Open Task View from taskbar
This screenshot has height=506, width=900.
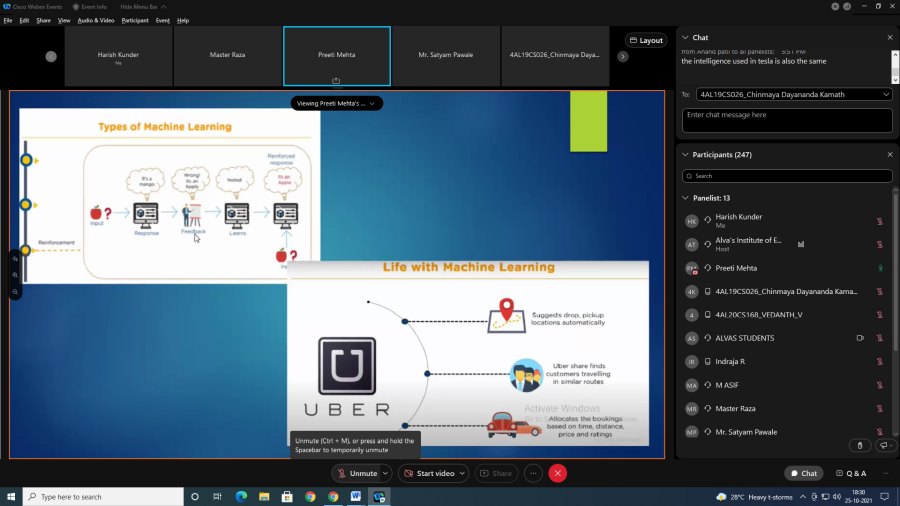217,496
